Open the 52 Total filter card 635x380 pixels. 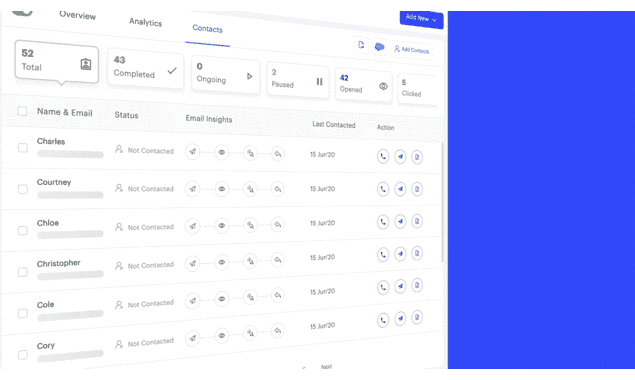click(57, 62)
